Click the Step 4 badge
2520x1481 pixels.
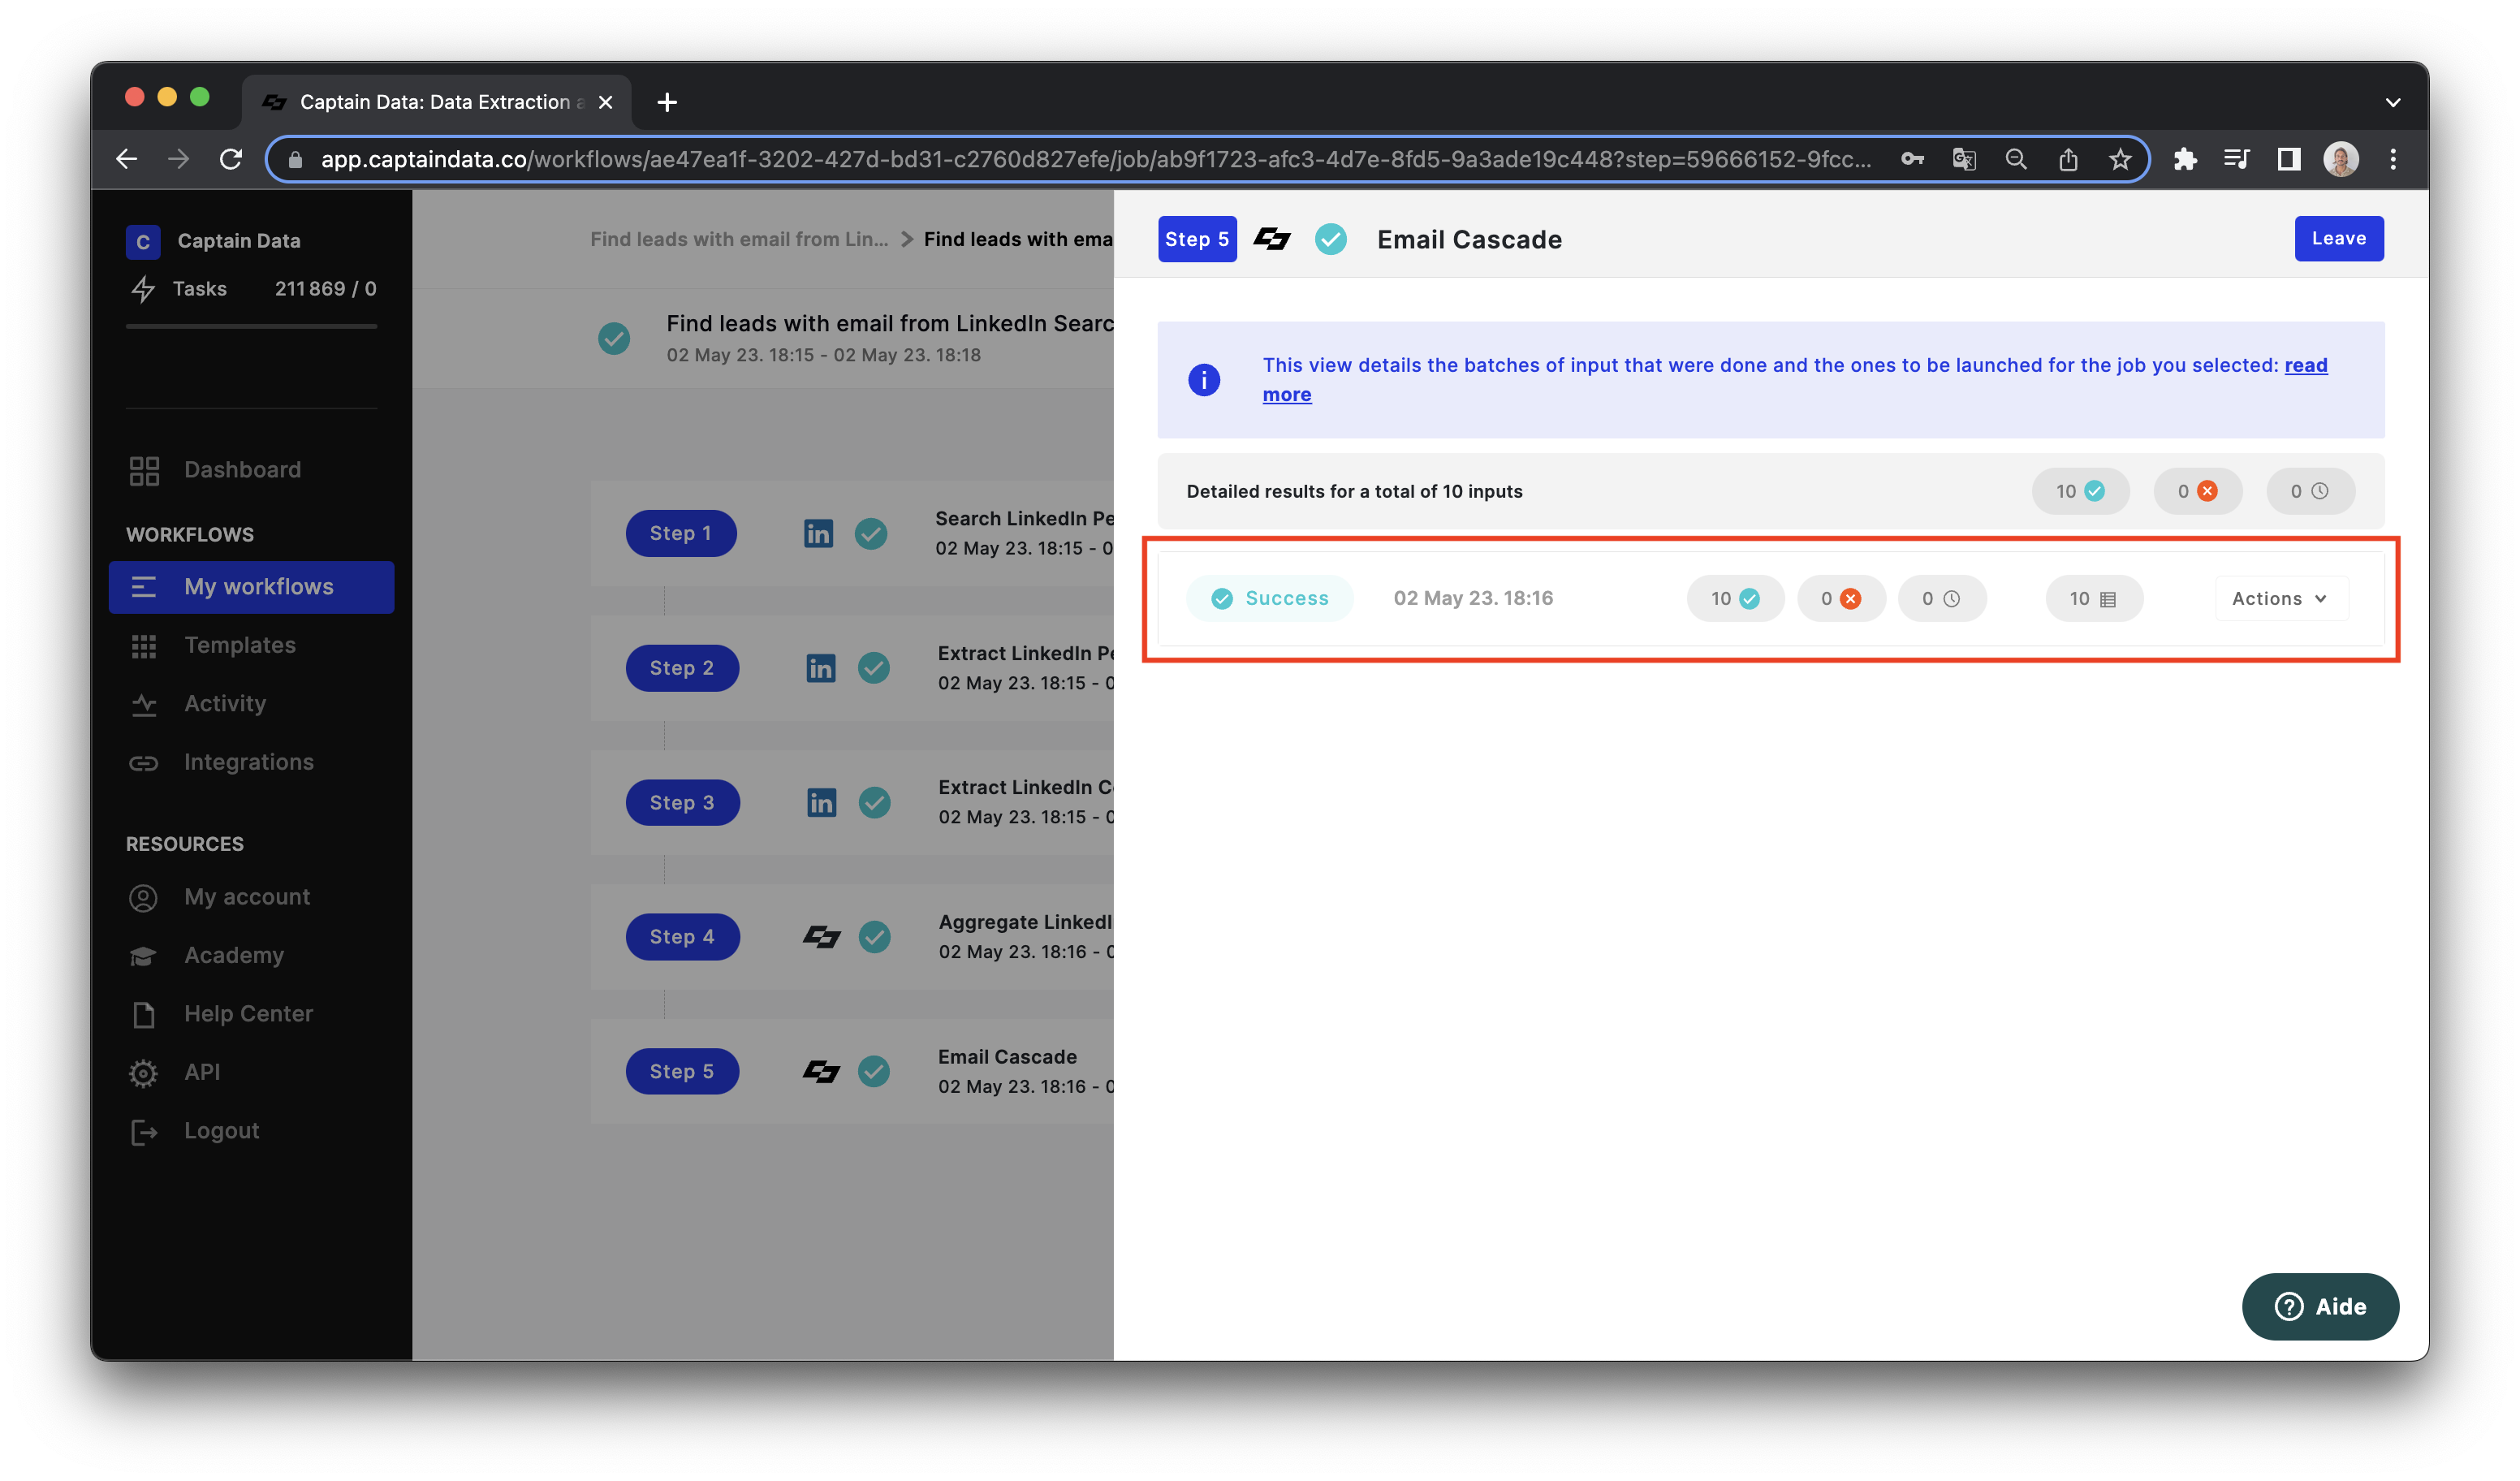click(682, 937)
